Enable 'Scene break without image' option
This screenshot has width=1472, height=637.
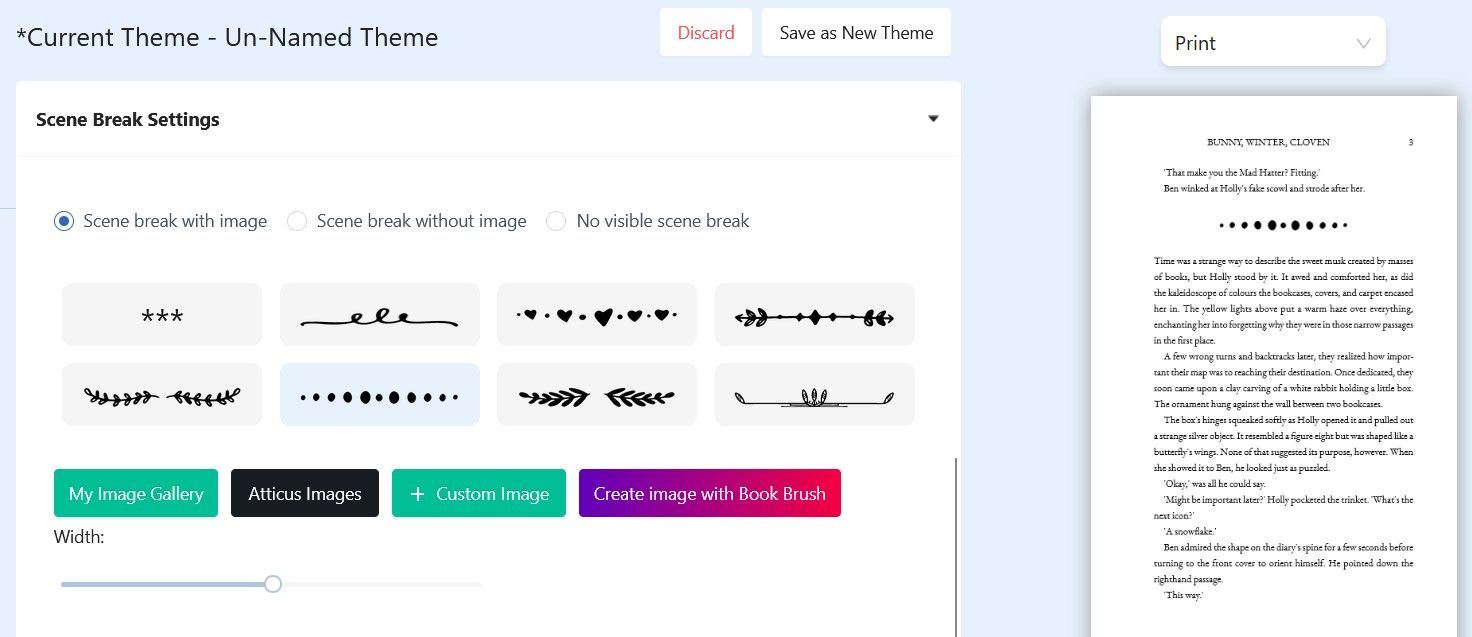tap(297, 221)
